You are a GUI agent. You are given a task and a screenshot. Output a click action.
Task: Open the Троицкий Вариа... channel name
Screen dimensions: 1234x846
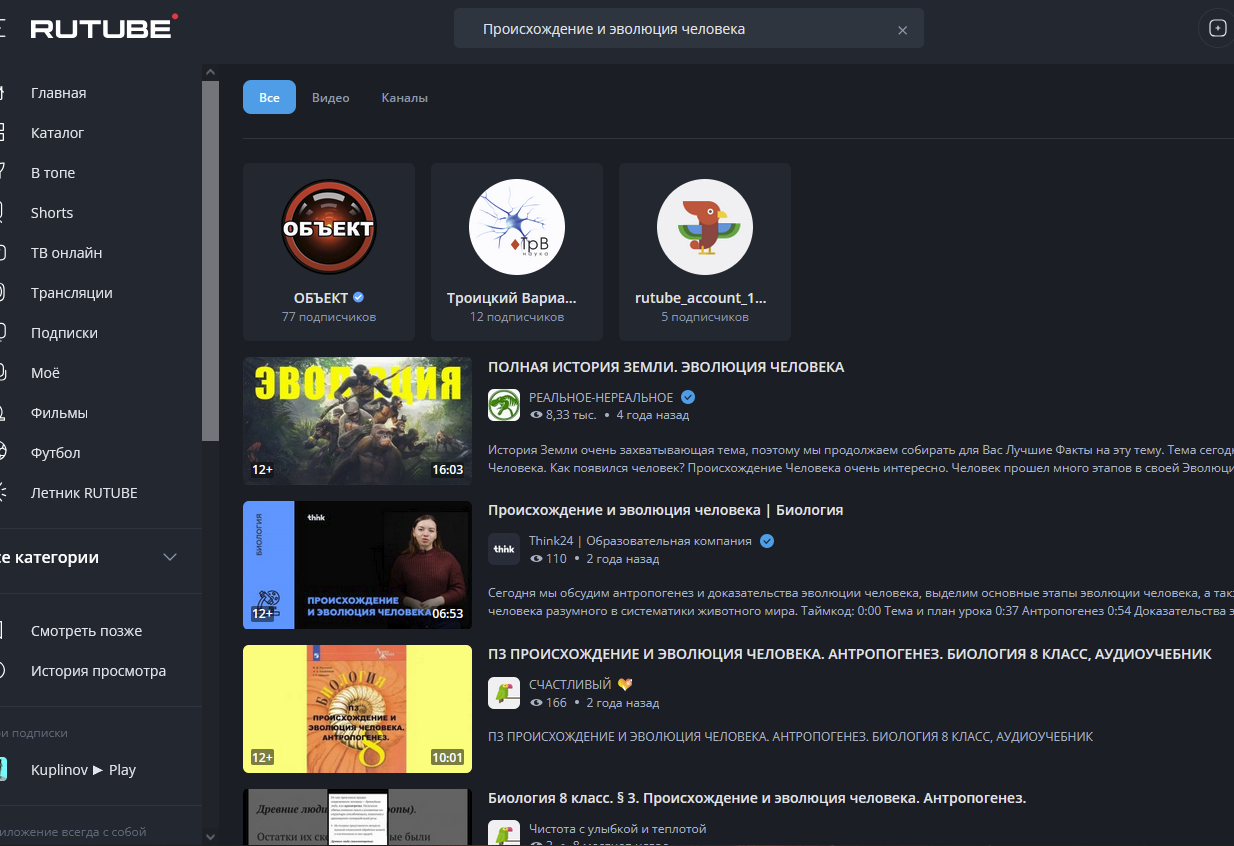512,298
